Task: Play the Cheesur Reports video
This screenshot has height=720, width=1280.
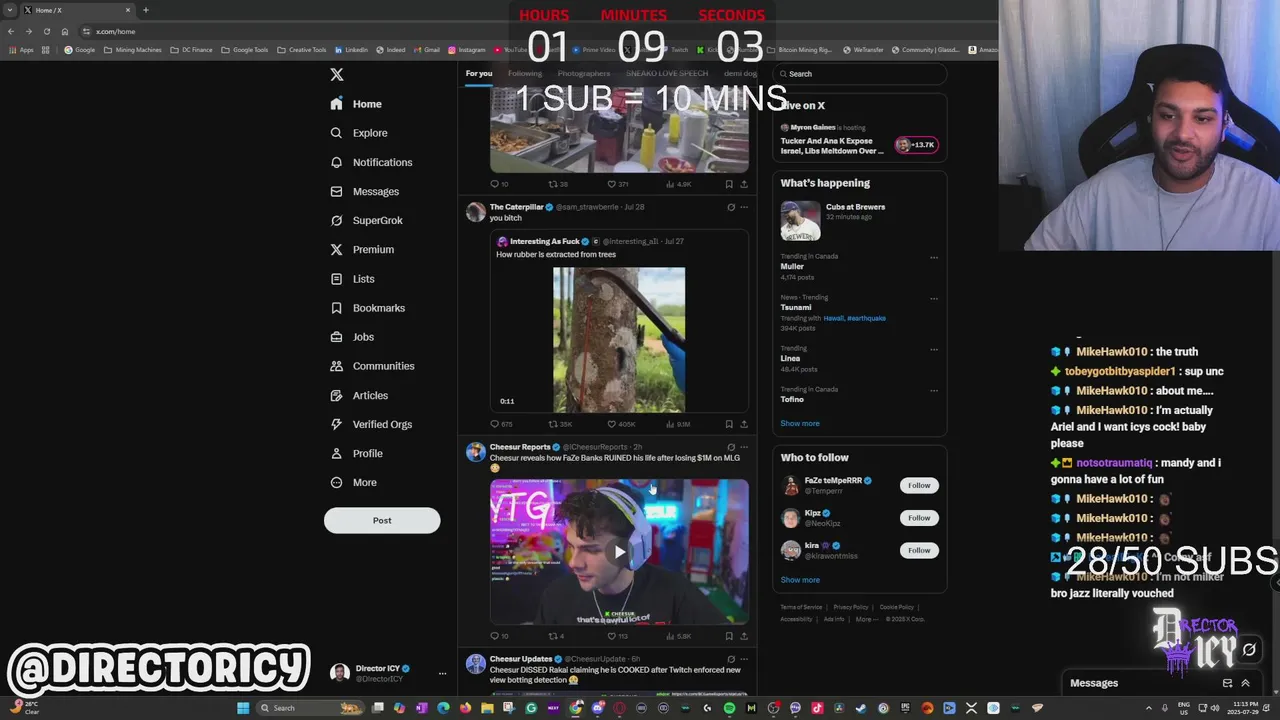Action: pyautogui.click(x=619, y=552)
